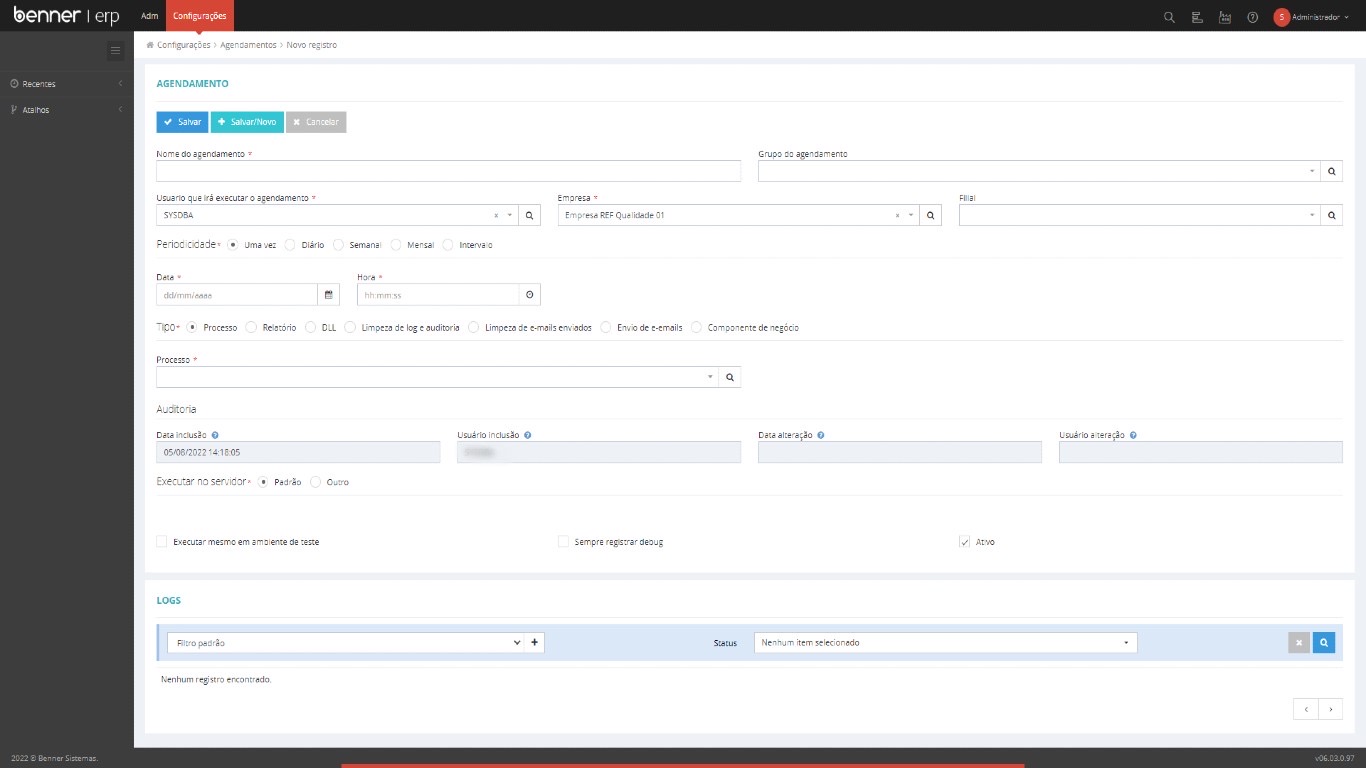This screenshot has height=768, width=1366.
Task: Click Data inclusão help info icon
Action: point(216,436)
